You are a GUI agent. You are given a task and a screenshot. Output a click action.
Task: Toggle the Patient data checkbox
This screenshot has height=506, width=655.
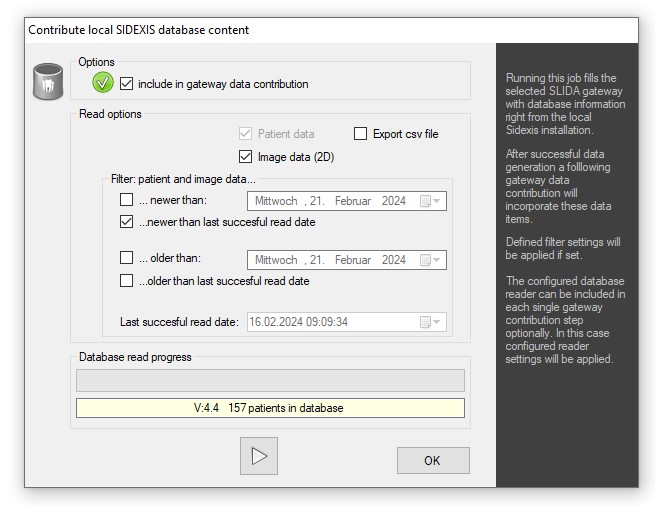click(x=246, y=134)
